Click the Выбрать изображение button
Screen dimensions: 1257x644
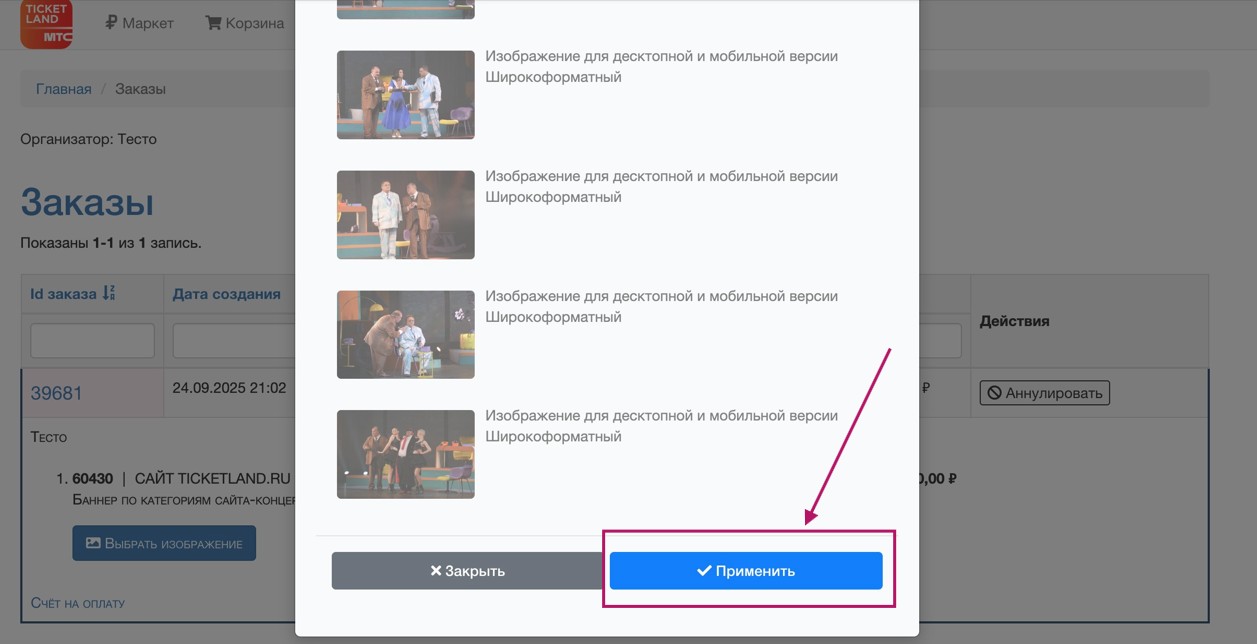click(164, 543)
